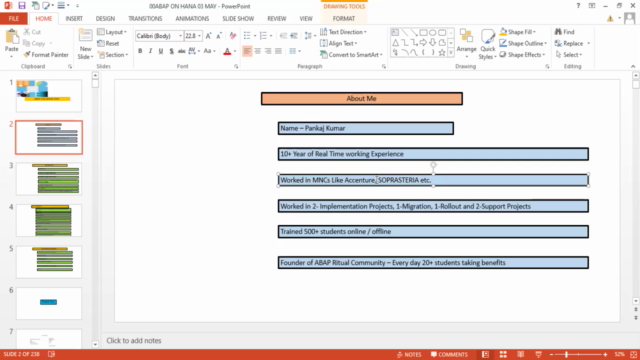Viewport: 640px width, 360px height.
Task: Increase font size with A-up icon
Action: click(x=209, y=36)
